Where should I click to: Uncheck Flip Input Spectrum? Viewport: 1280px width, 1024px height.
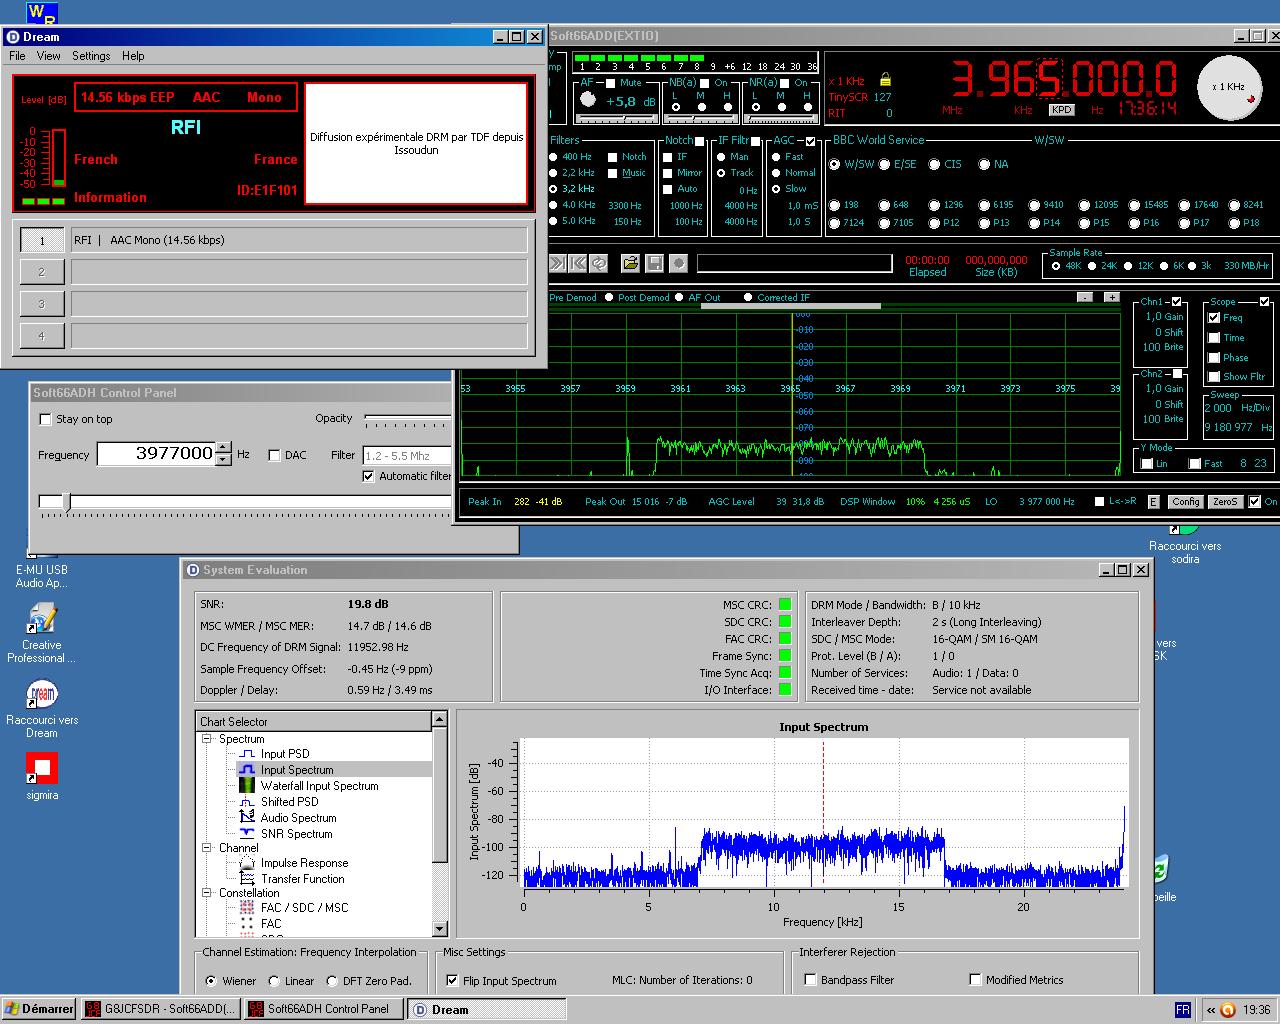click(452, 981)
